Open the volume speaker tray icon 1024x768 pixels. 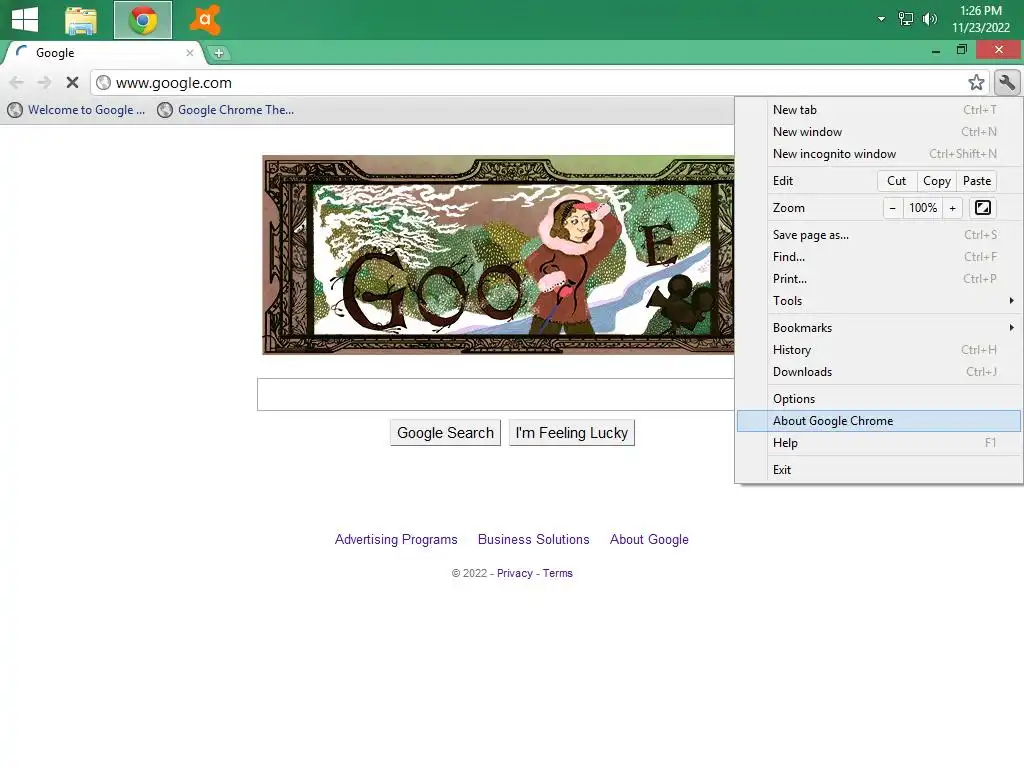(929, 19)
